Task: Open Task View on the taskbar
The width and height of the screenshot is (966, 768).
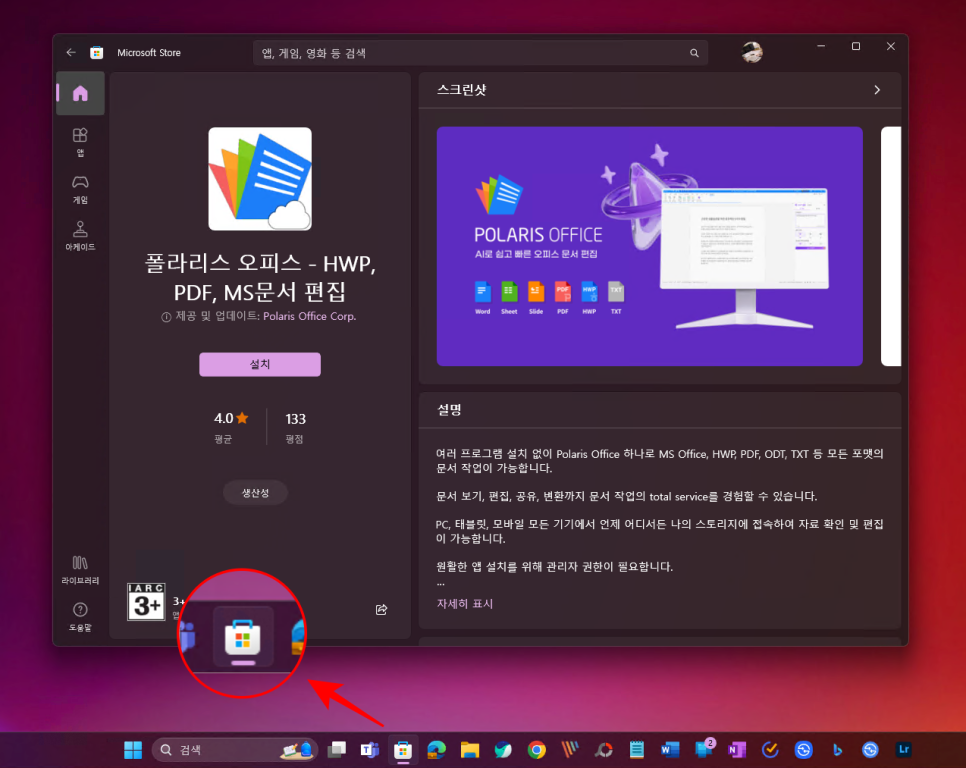Action: coord(336,750)
